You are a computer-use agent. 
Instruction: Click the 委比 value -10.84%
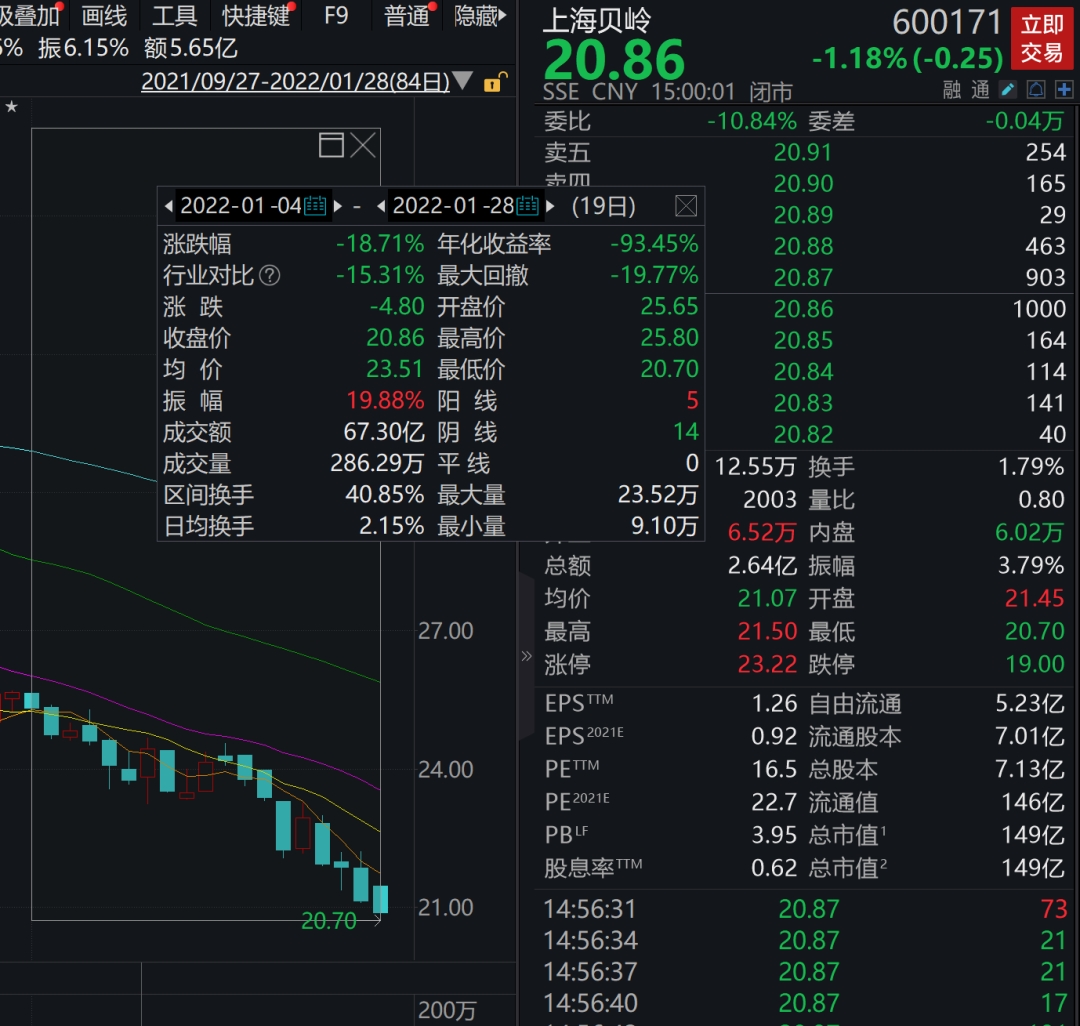pos(752,121)
